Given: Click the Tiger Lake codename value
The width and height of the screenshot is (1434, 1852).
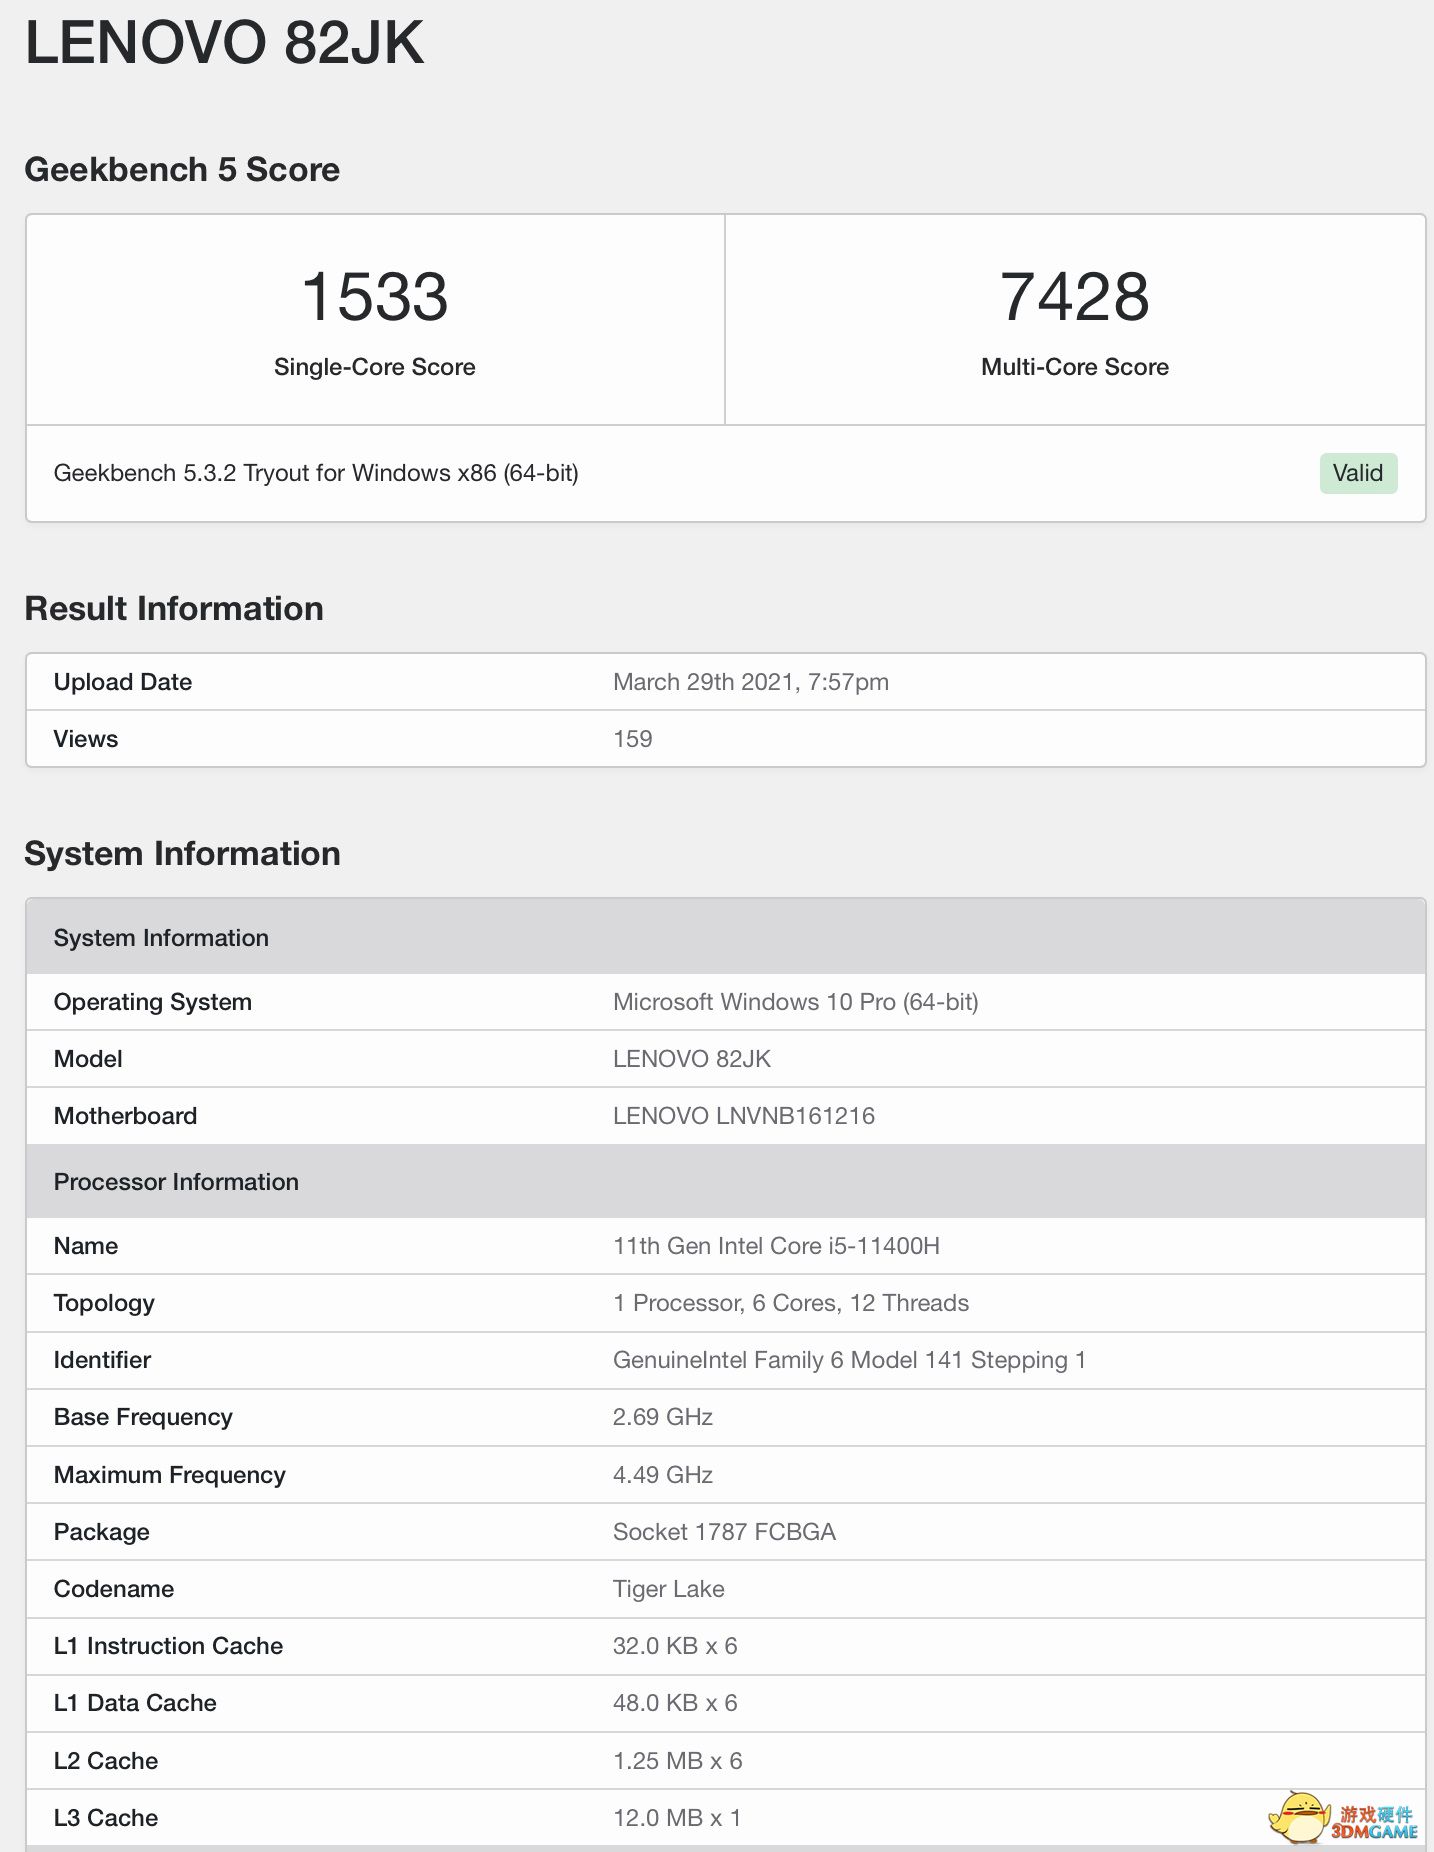Looking at the screenshot, I should (669, 1589).
